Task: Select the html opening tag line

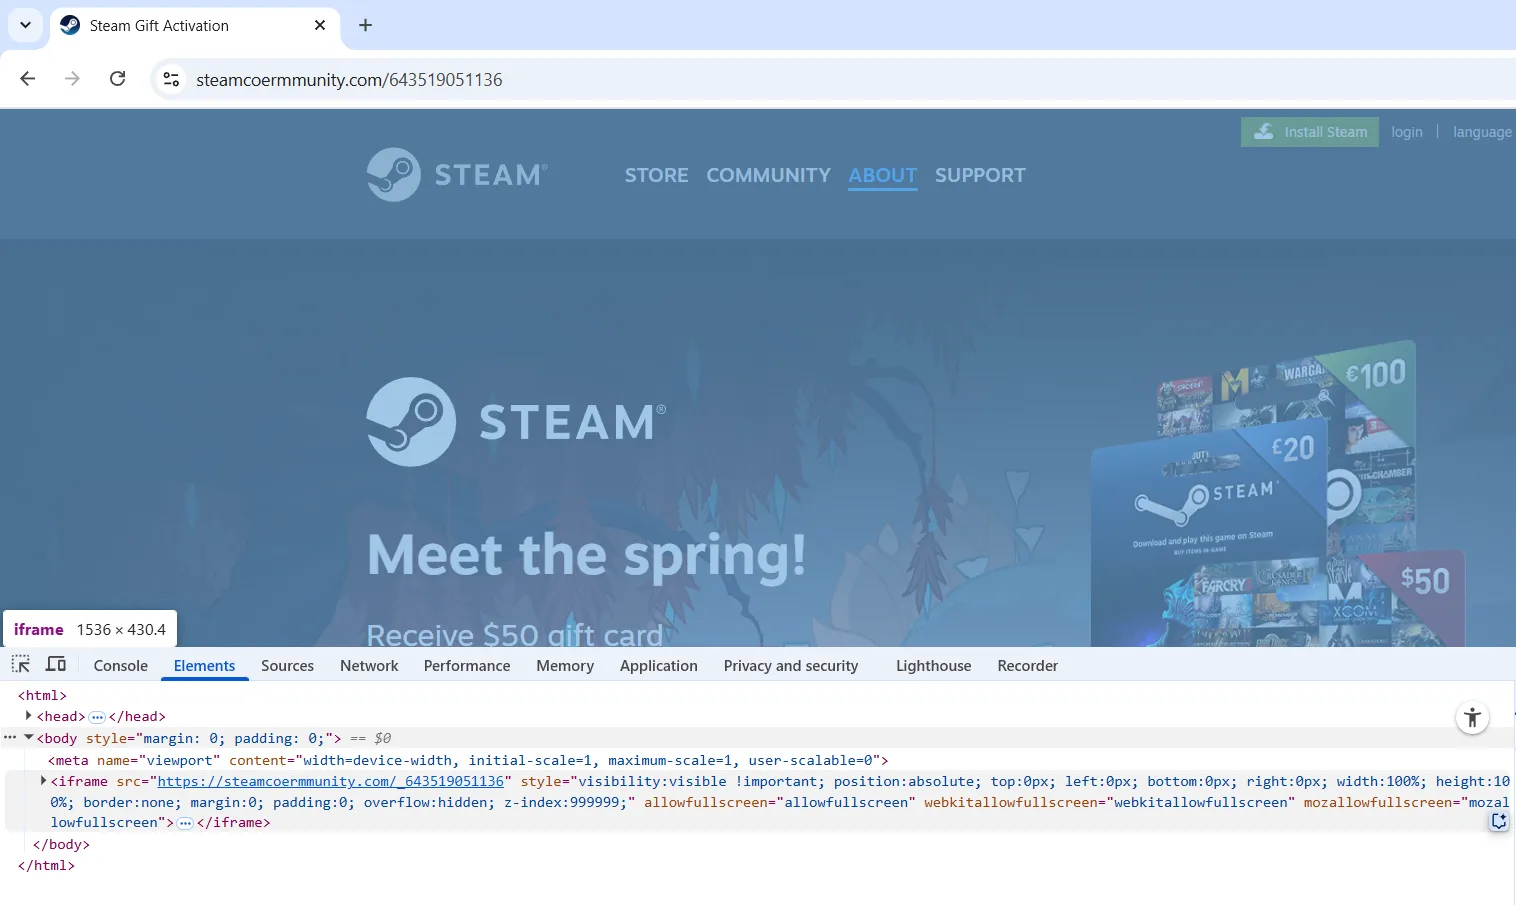Action: click(43, 695)
